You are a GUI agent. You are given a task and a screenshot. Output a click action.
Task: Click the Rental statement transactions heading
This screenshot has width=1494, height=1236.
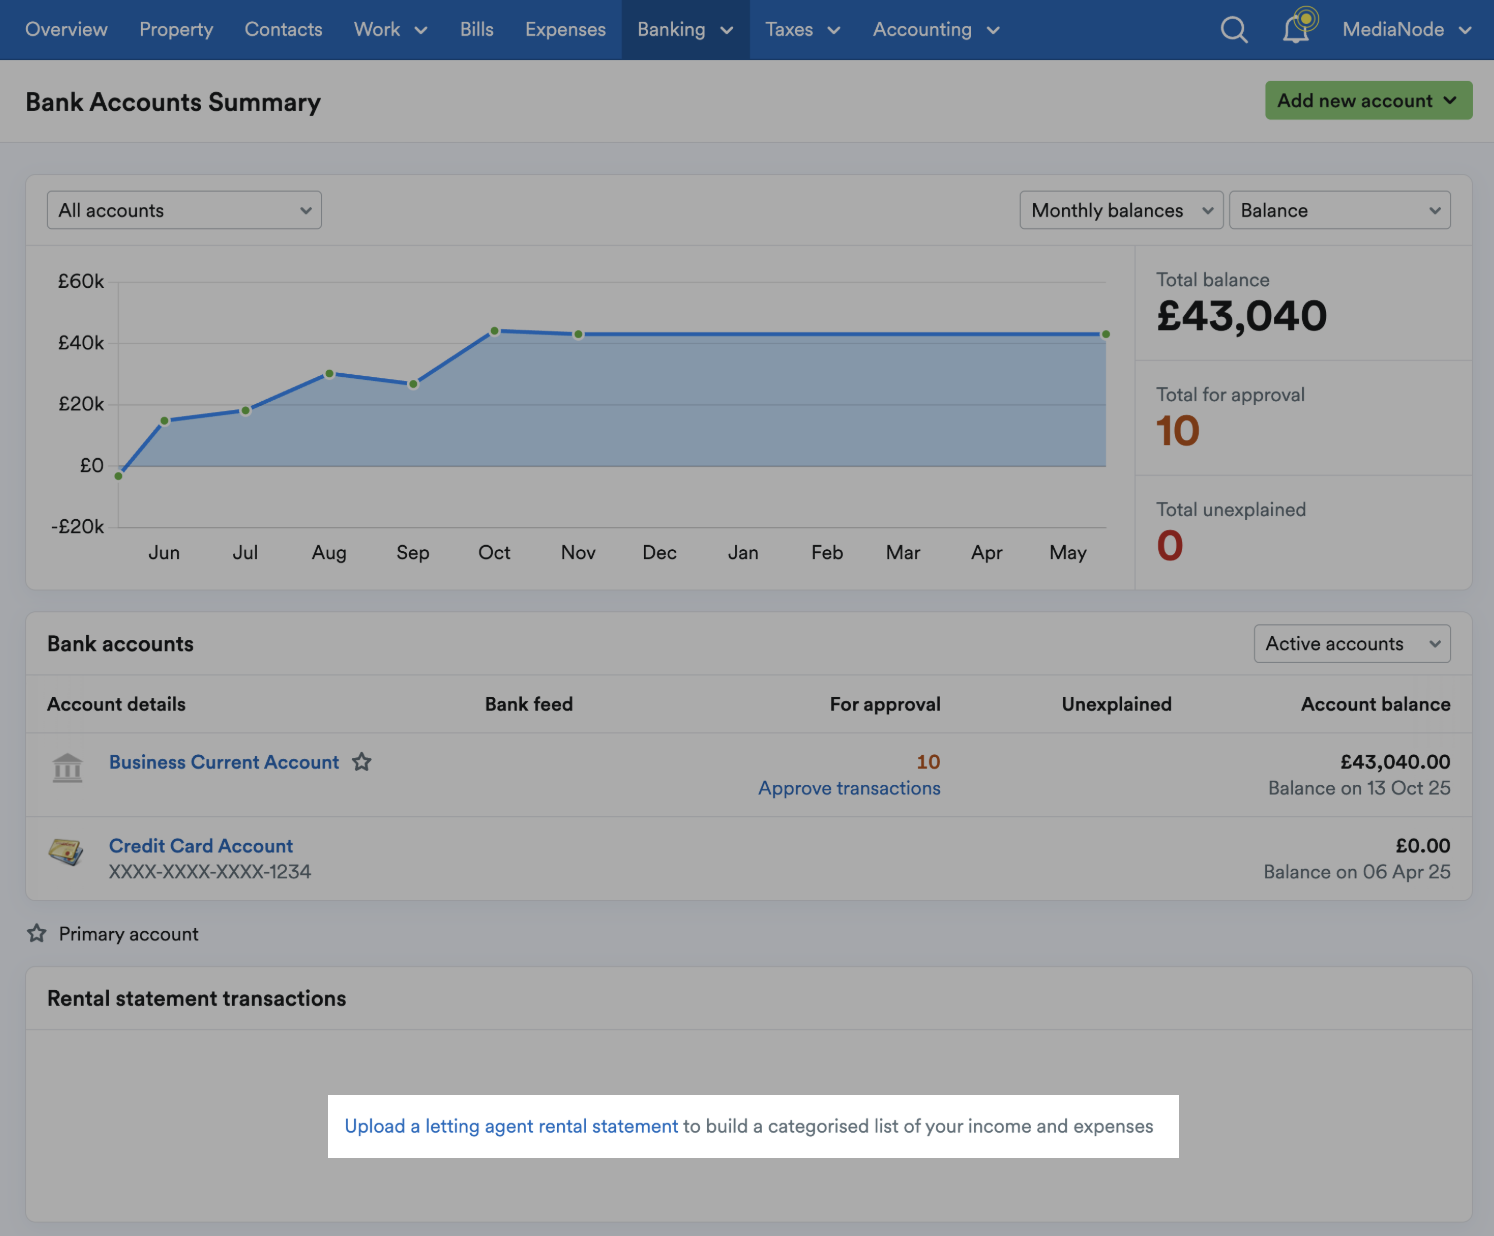tap(197, 998)
